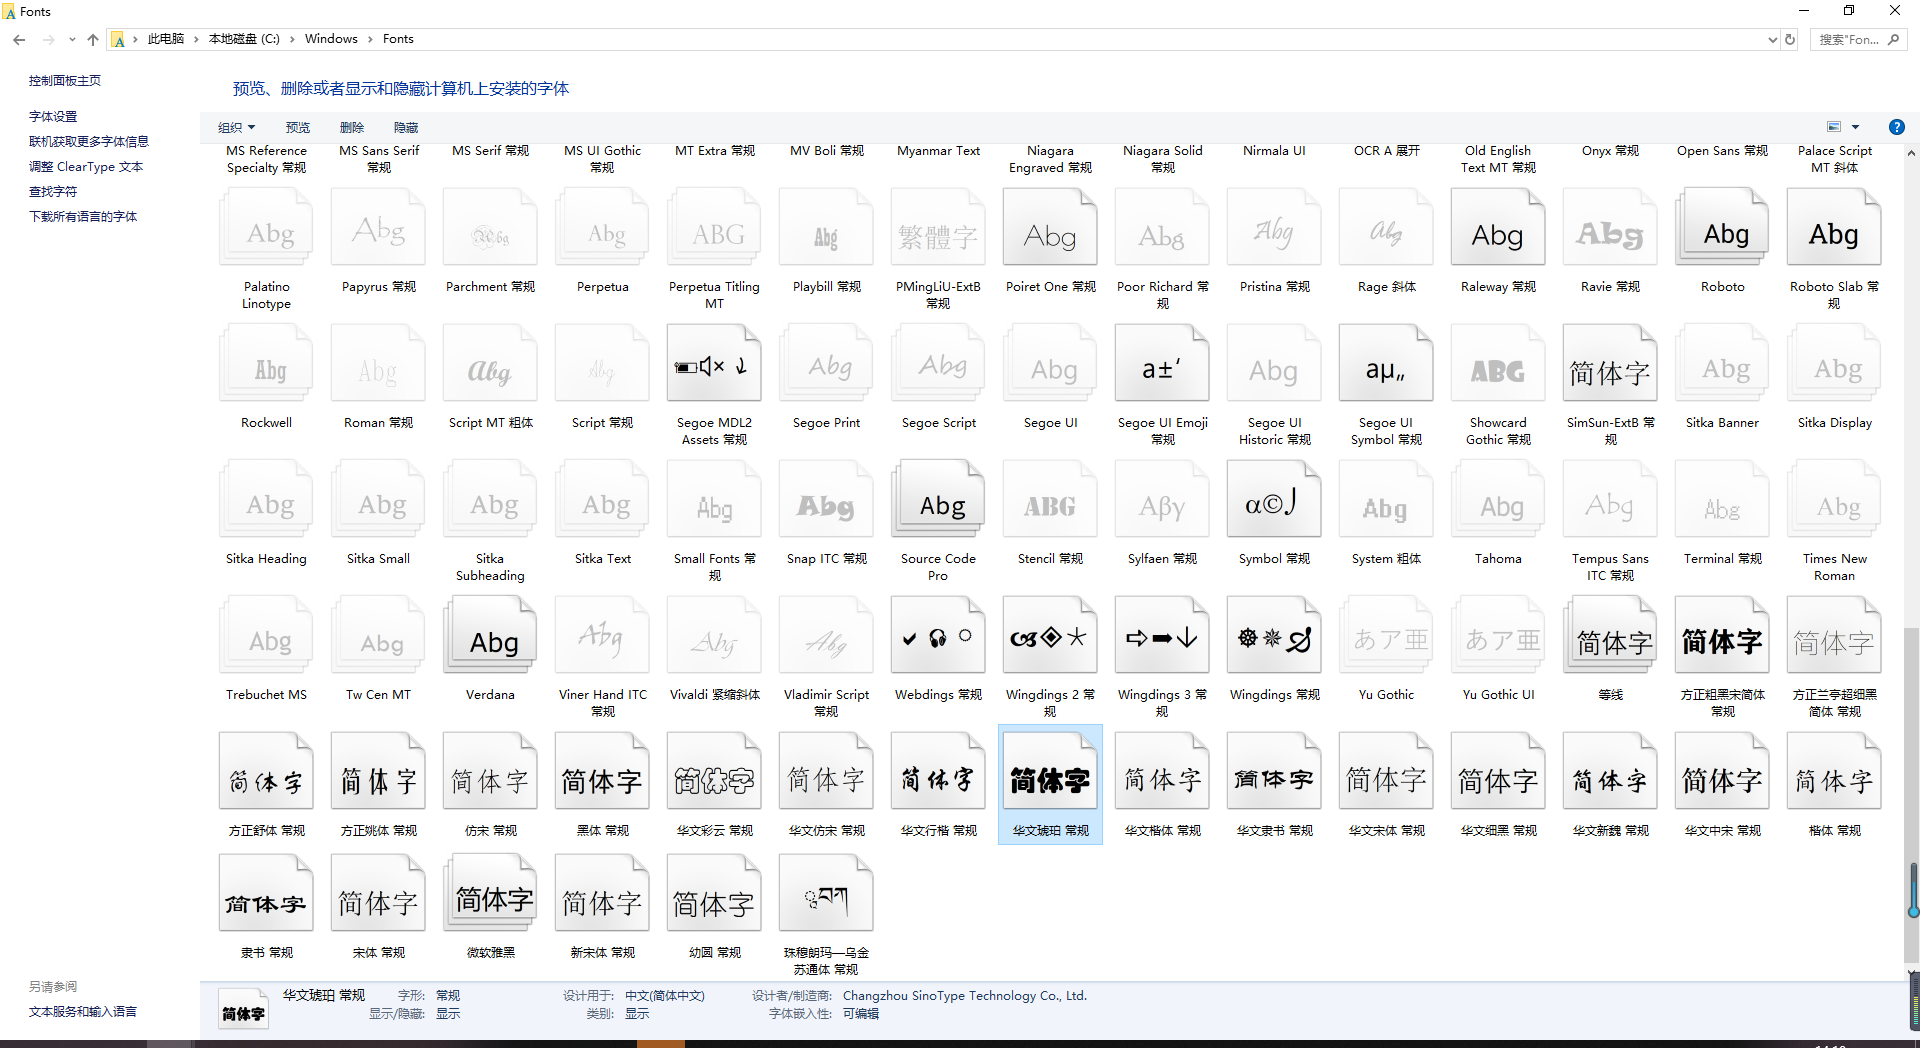The image size is (1920, 1048).
Task: Refresh the Fonts folder view
Action: point(1790,39)
